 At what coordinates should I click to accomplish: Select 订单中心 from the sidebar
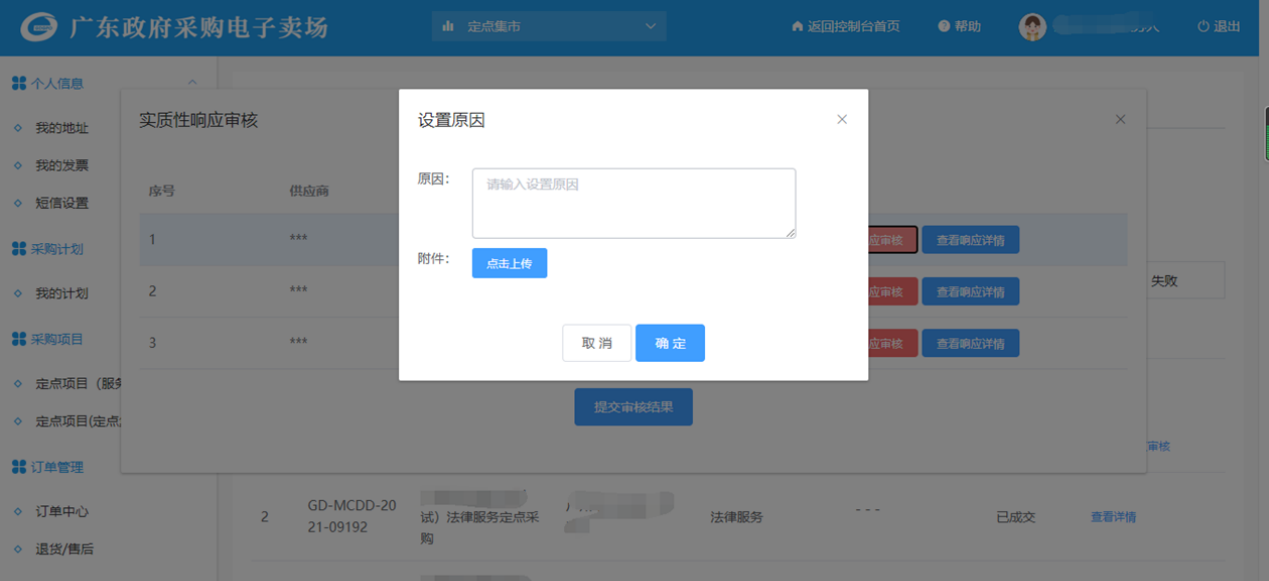(x=62, y=511)
